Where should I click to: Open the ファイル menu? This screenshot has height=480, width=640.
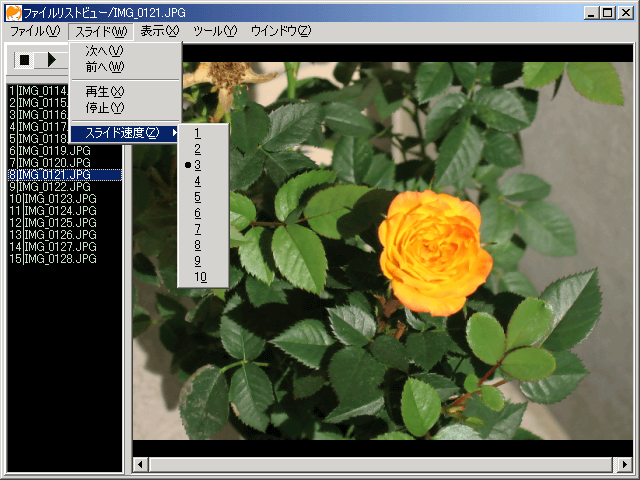pos(35,31)
